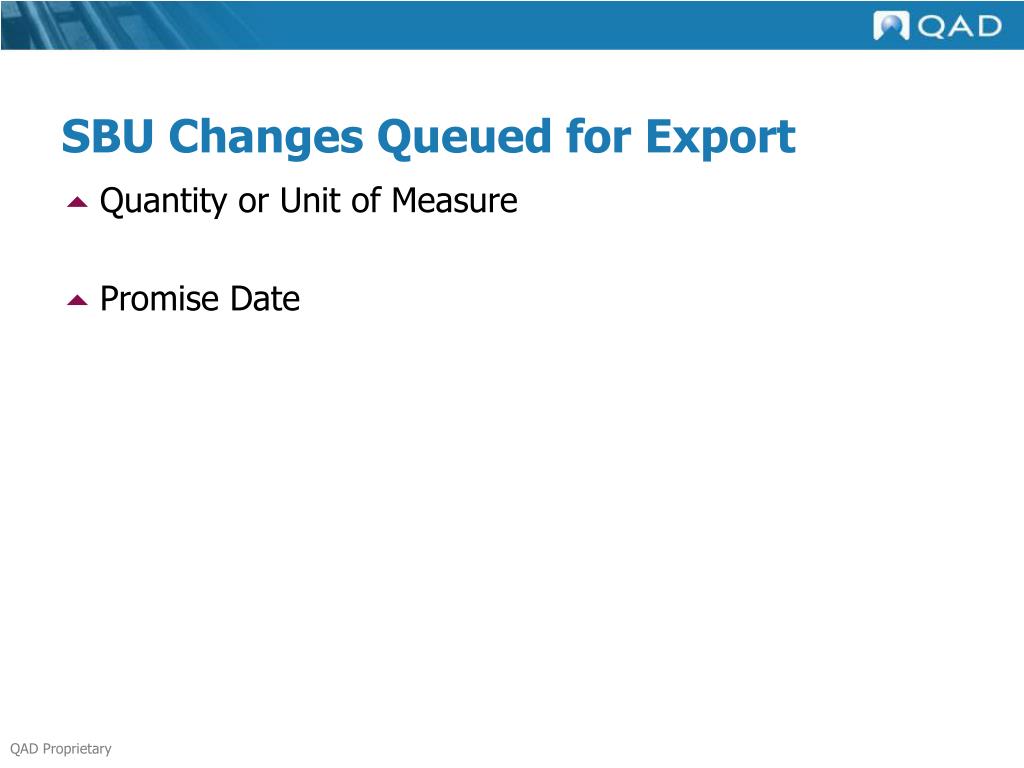Click the QAD Proprietary footer text

[61, 748]
